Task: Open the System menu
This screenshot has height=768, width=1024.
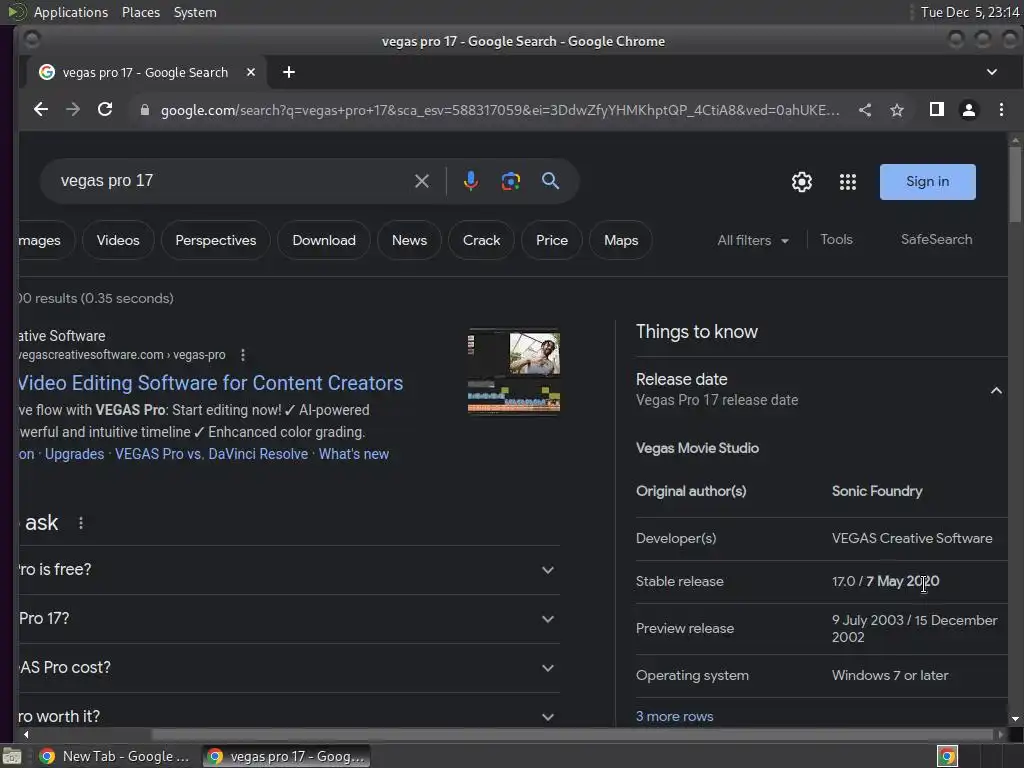Action: 195,12
